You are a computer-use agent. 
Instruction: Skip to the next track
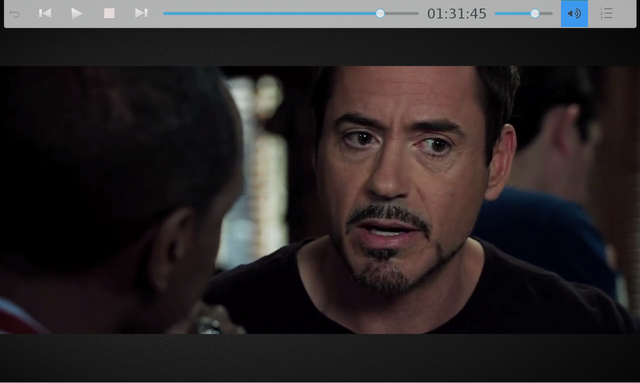pyautogui.click(x=141, y=13)
